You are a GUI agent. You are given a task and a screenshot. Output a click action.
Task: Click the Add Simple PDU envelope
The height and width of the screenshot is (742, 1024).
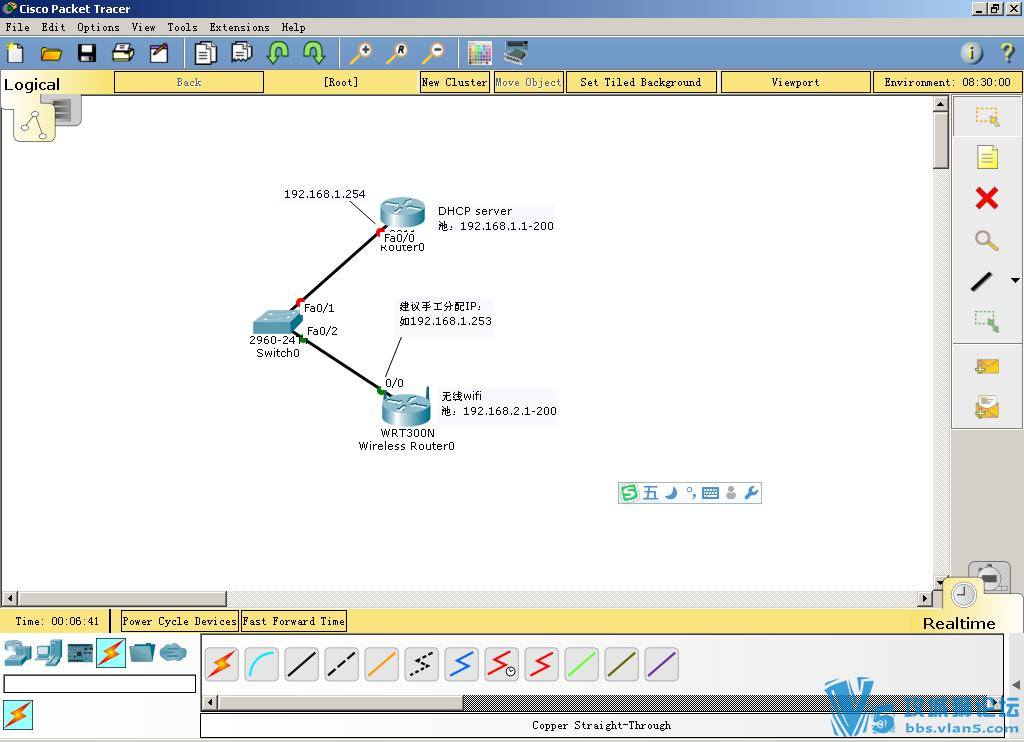point(986,366)
